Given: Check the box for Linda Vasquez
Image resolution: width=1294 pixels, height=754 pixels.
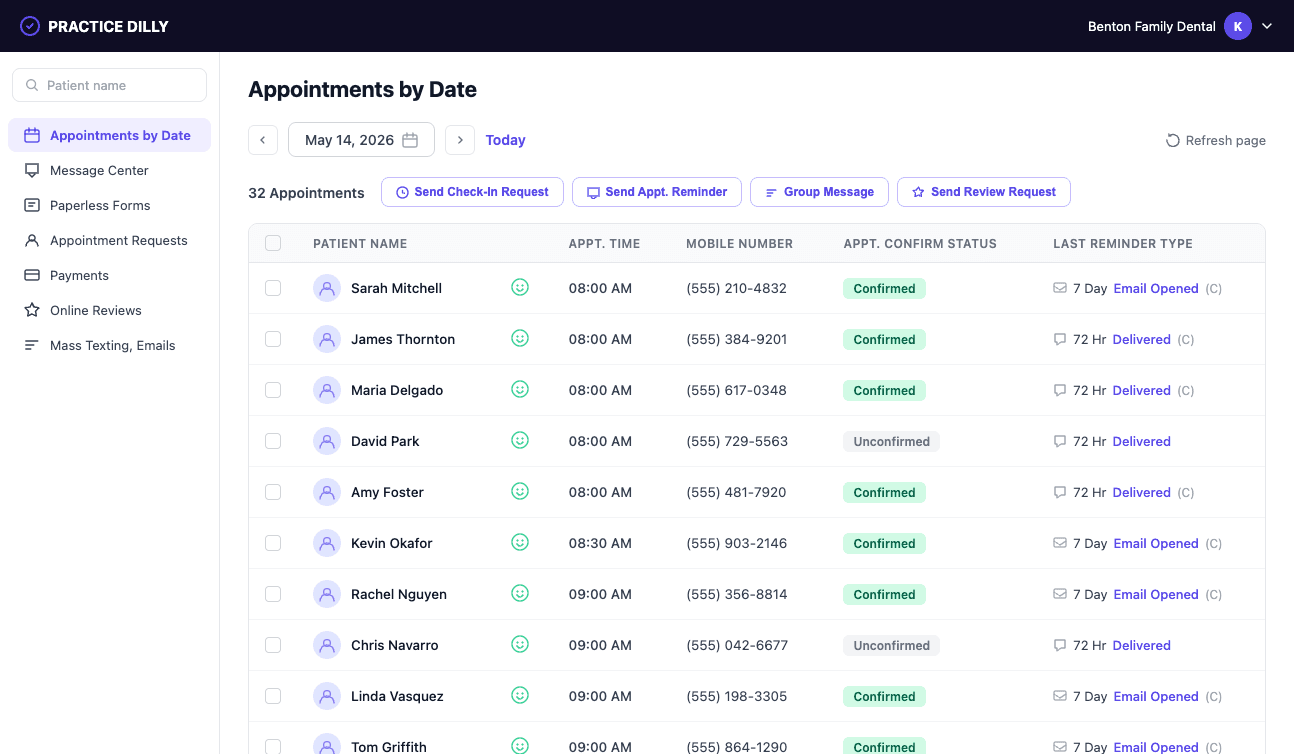Looking at the screenshot, I should tap(273, 696).
